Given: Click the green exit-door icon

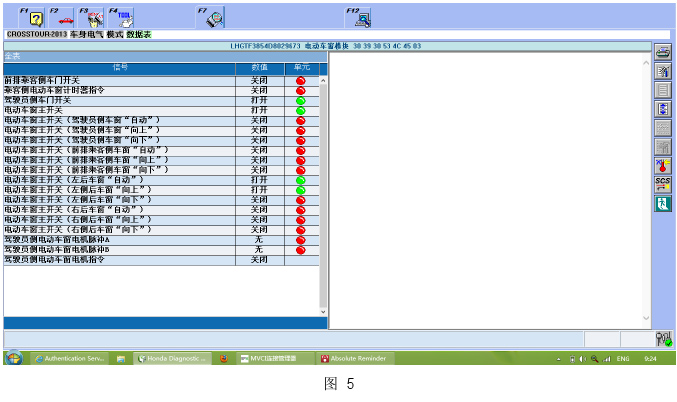Looking at the screenshot, I should point(663,203).
